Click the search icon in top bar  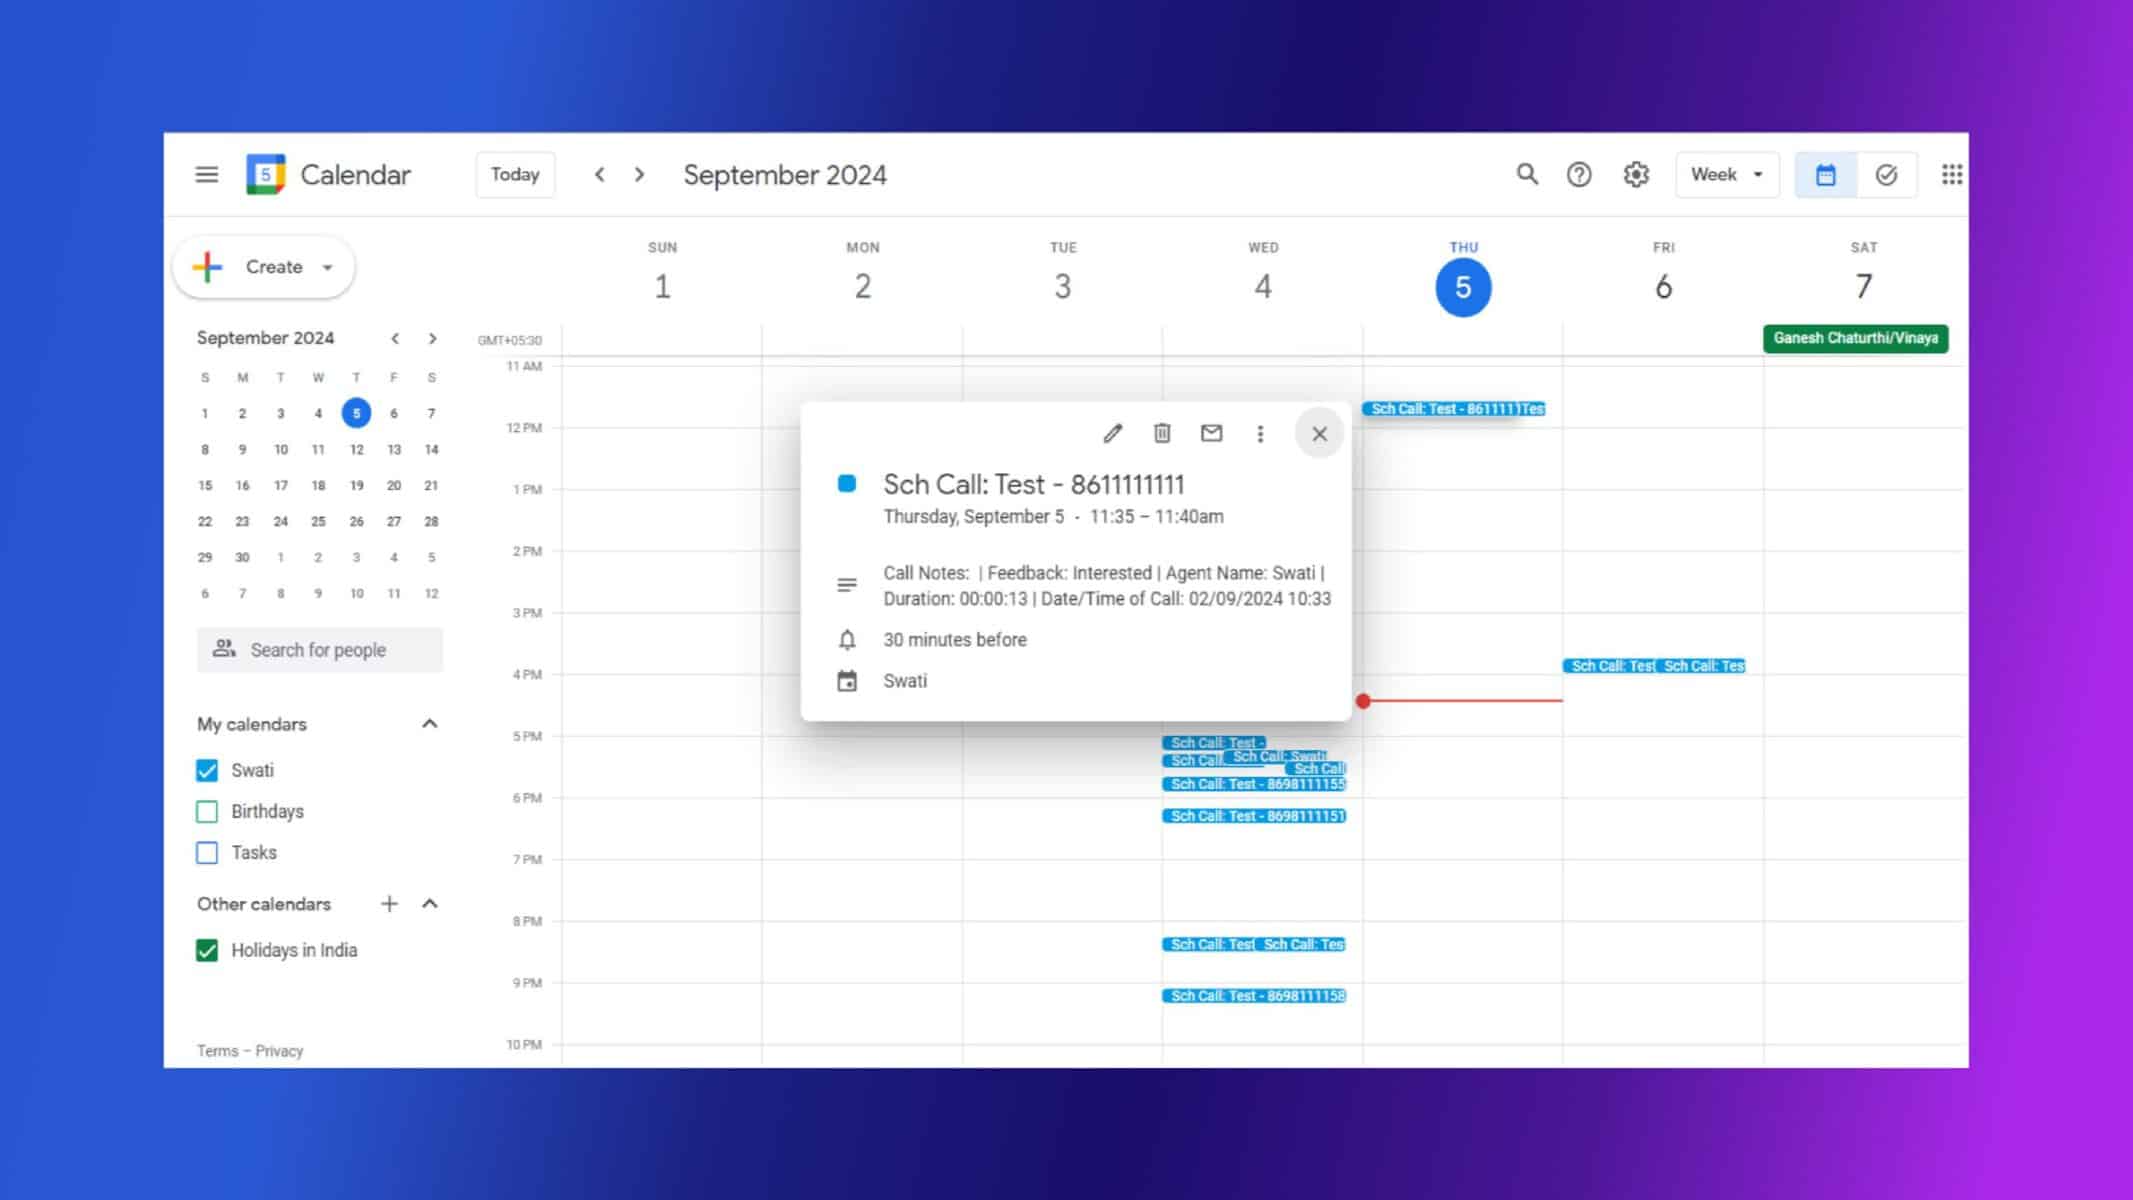point(1527,174)
